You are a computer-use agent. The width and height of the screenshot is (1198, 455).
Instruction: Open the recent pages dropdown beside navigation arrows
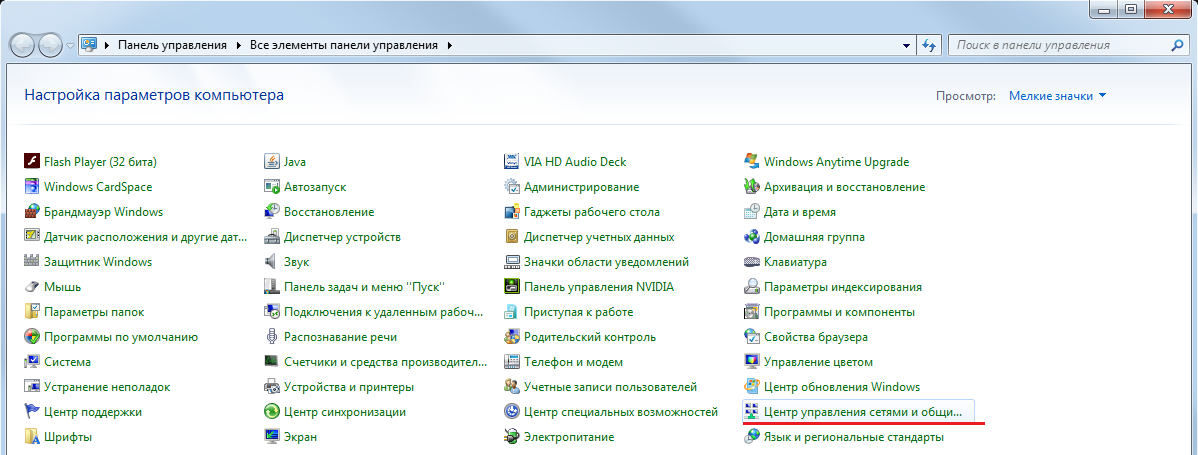(71, 45)
